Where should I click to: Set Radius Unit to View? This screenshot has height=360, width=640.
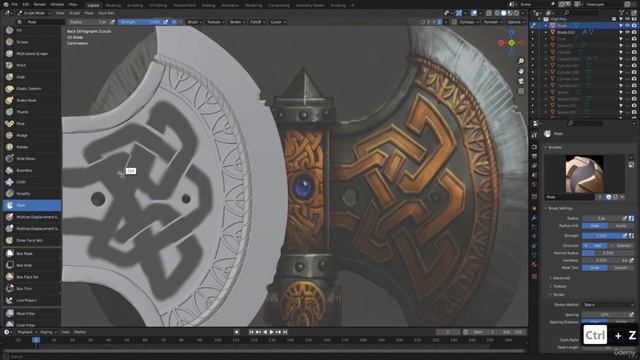(x=595, y=226)
